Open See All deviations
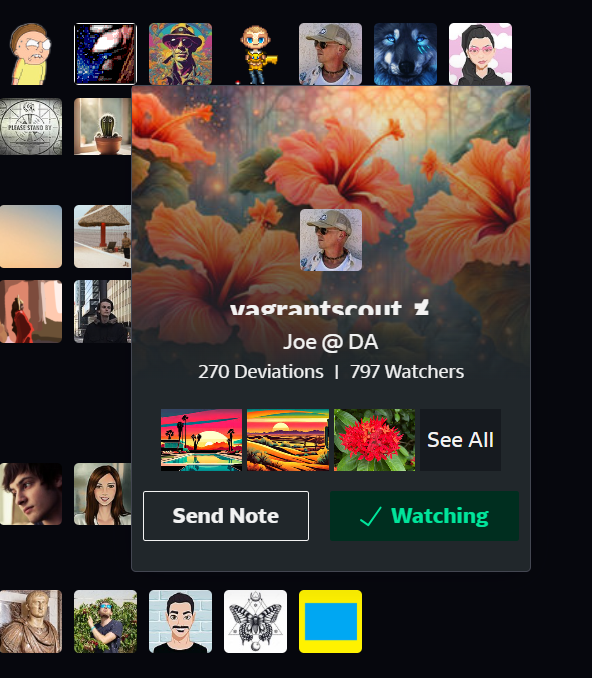The height and width of the screenshot is (678, 592). [x=461, y=440]
